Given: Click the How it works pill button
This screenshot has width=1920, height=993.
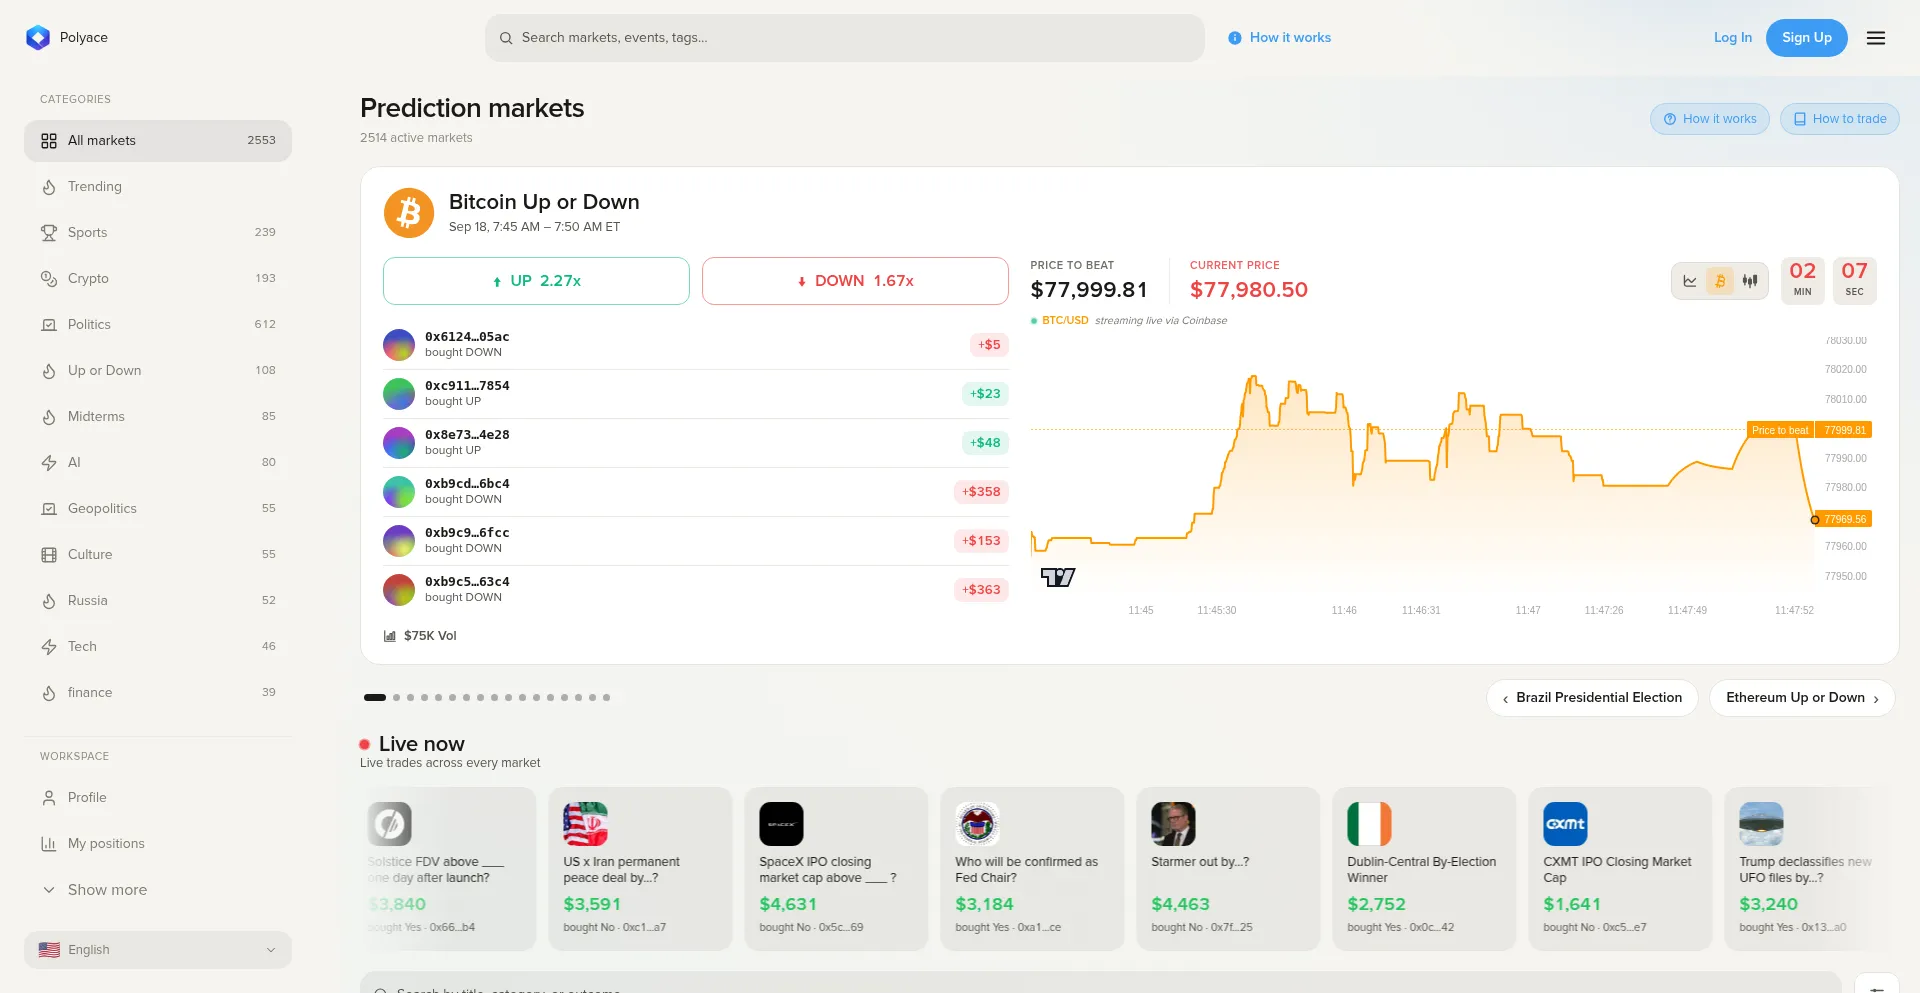Looking at the screenshot, I should pos(1710,119).
